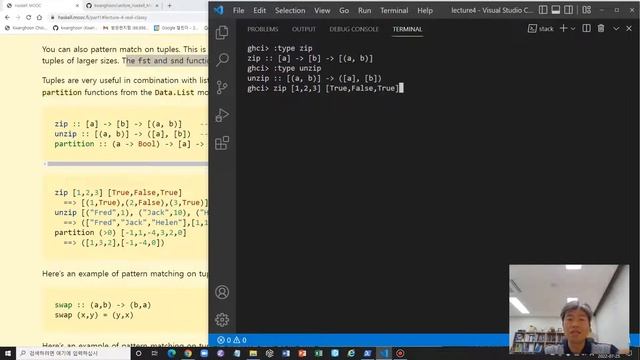
Task: Open the Source Control view
Action: (222, 87)
